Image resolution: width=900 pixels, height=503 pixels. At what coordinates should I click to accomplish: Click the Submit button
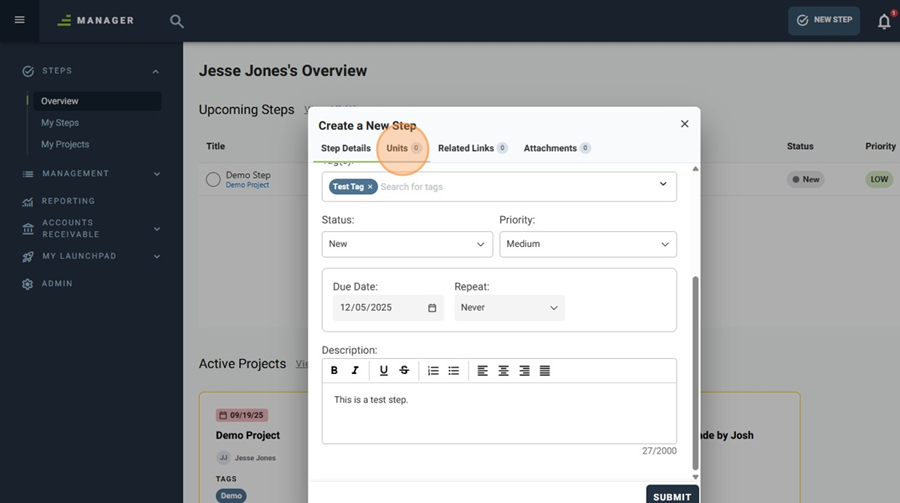[x=672, y=496]
